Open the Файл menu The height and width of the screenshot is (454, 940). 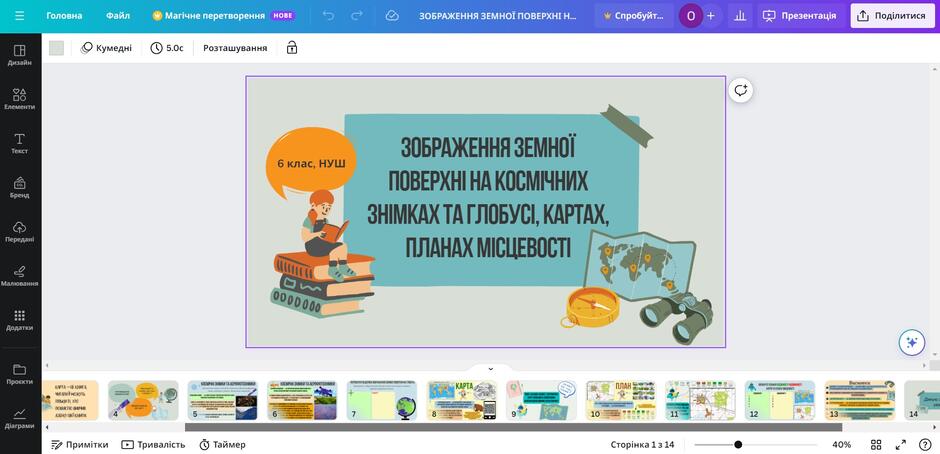click(x=118, y=16)
